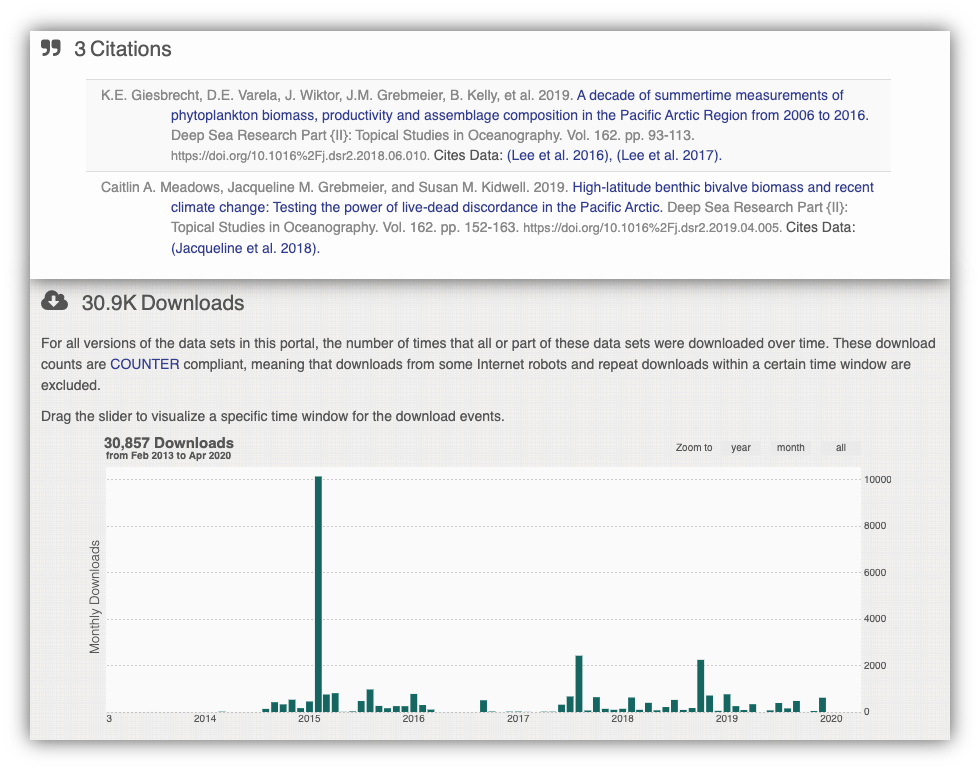Viewport: 980px width, 770px height.
Task: Click the 2017 peak bar near 2400 downloads
Action: pyautogui.click(x=579, y=684)
